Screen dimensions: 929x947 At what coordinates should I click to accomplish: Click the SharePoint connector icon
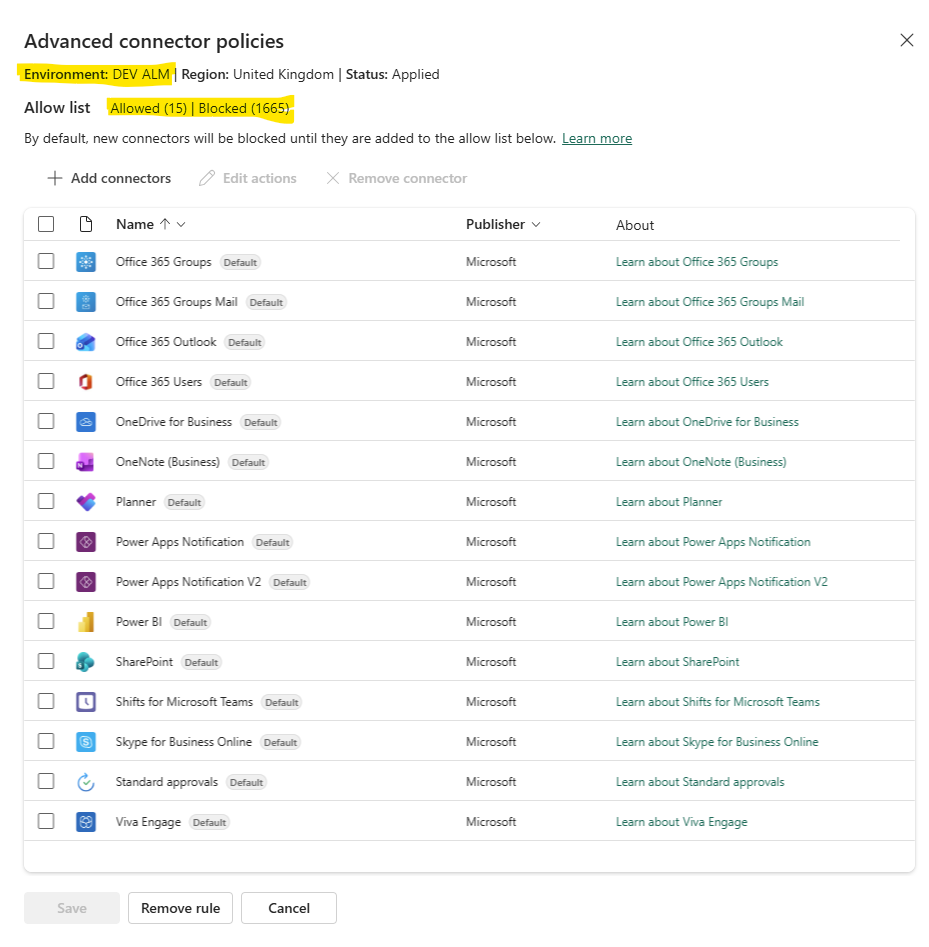[x=86, y=662]
